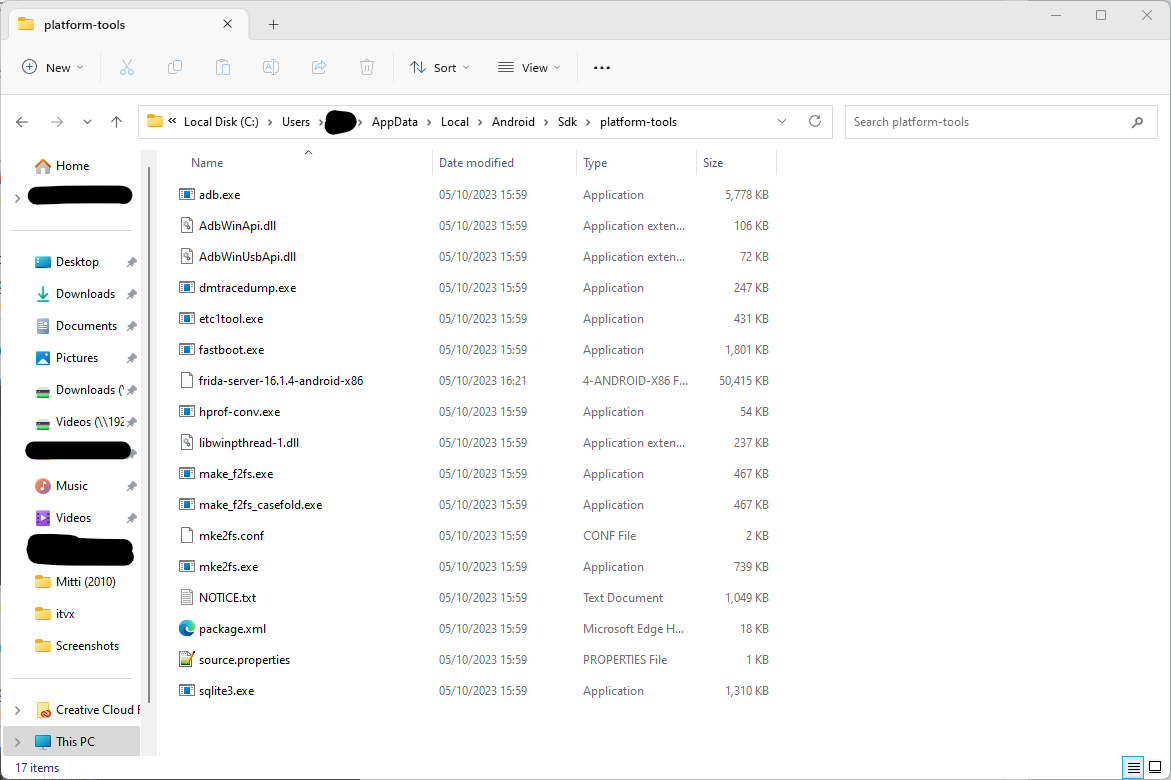Sort by Type column header
This screenshot has width=1171, height=780.
(x=595, y=163)
